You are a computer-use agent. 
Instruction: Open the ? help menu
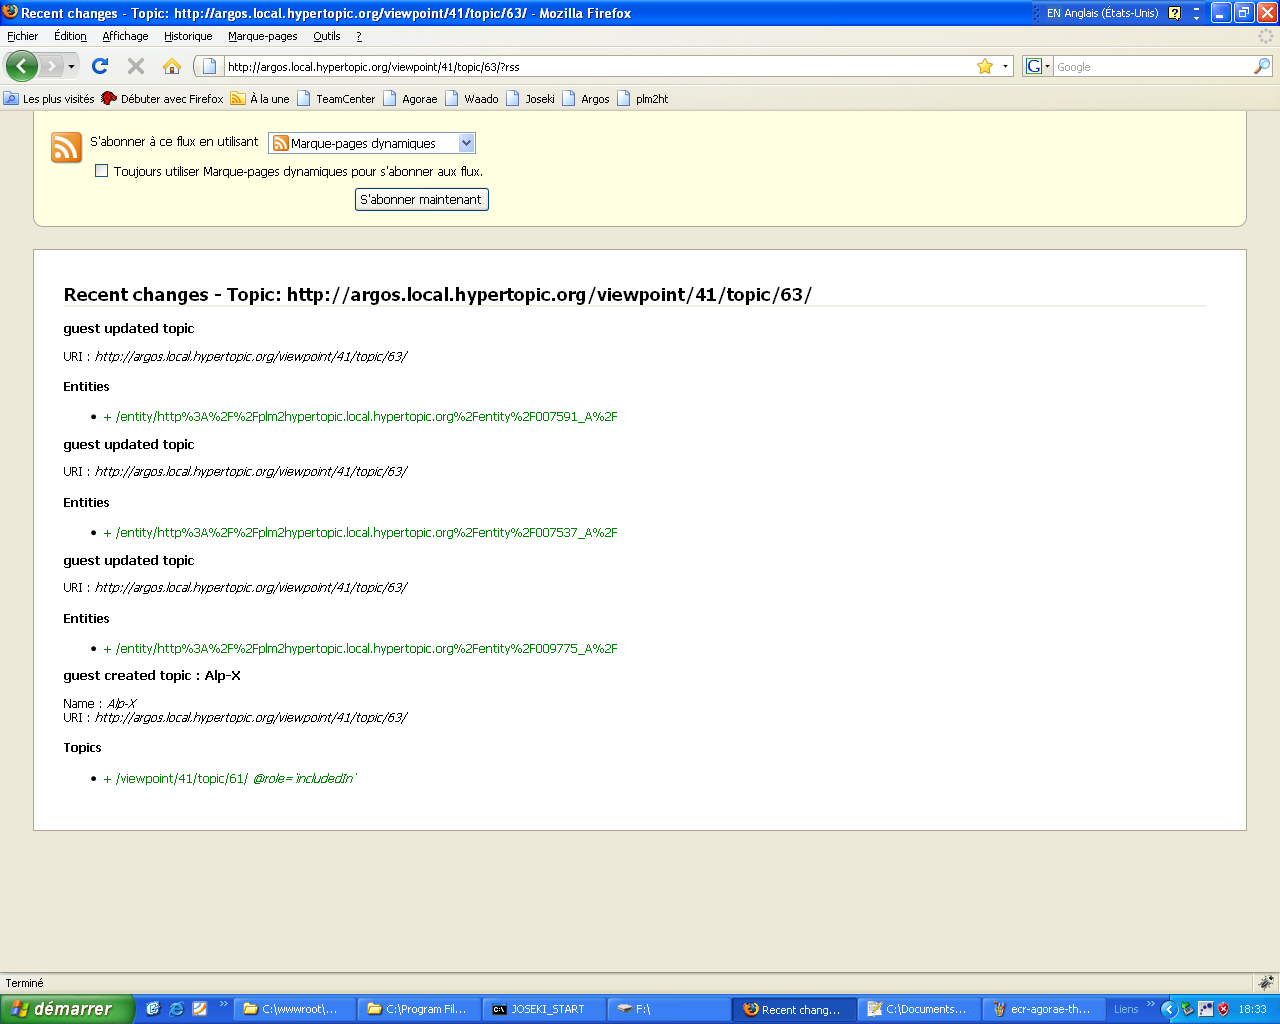click(x=359, y=36)
